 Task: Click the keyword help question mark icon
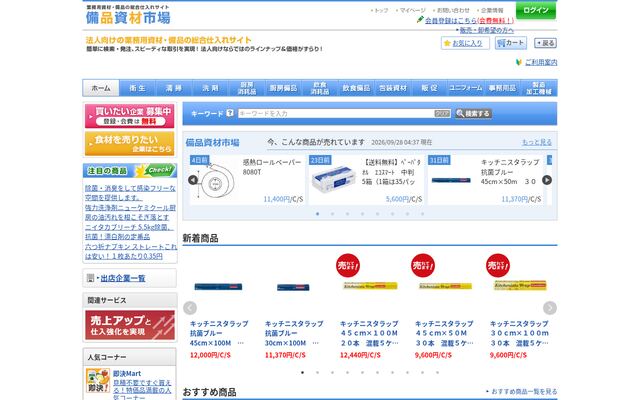click(230, 113)
